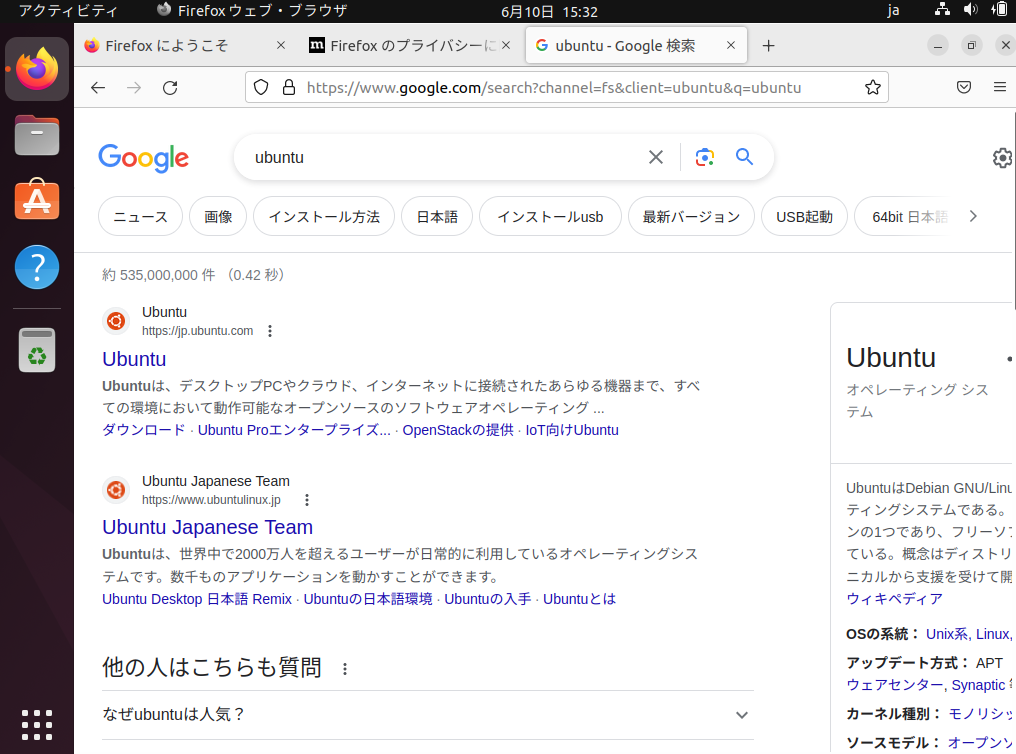Open the Trash from the dock
The image size is (1016, 754).
pos(37,350)
